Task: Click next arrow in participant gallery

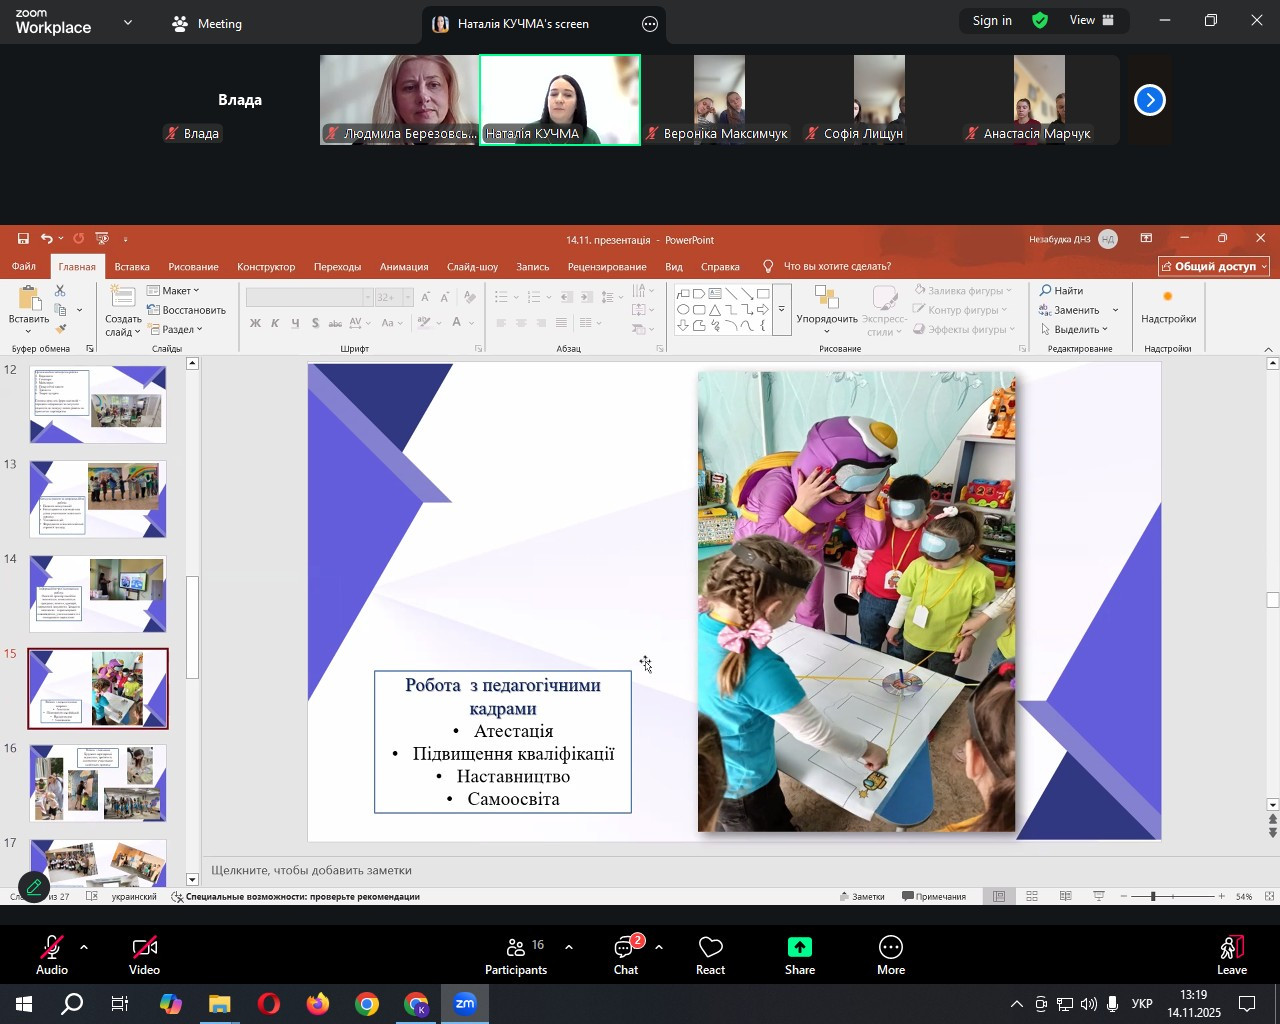Action: pyautogui.click(x=1150, y=100)
